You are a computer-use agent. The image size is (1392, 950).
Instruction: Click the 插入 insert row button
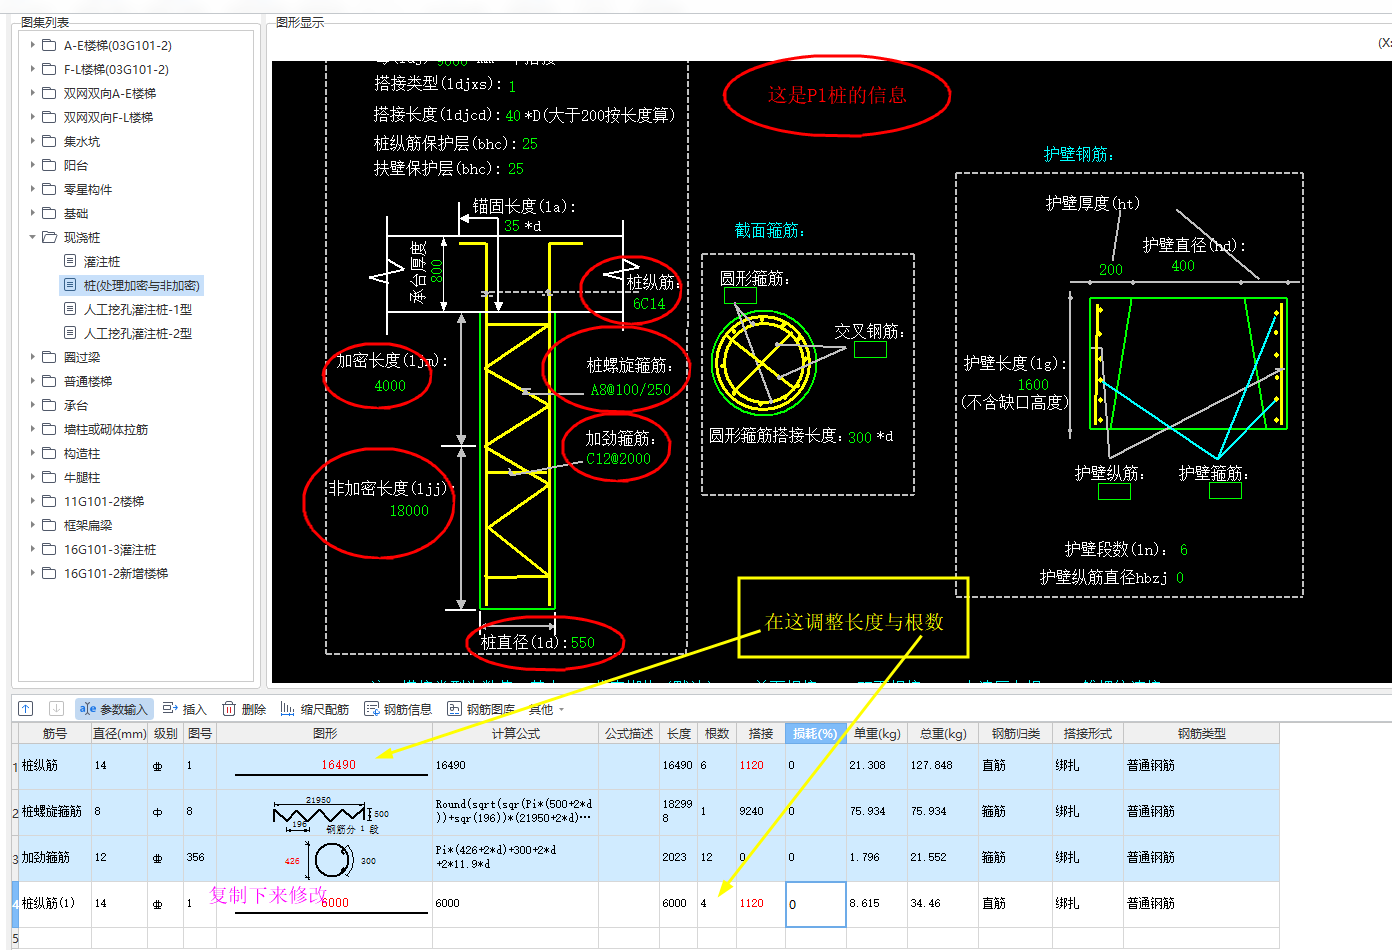click(x=185, y=709)
